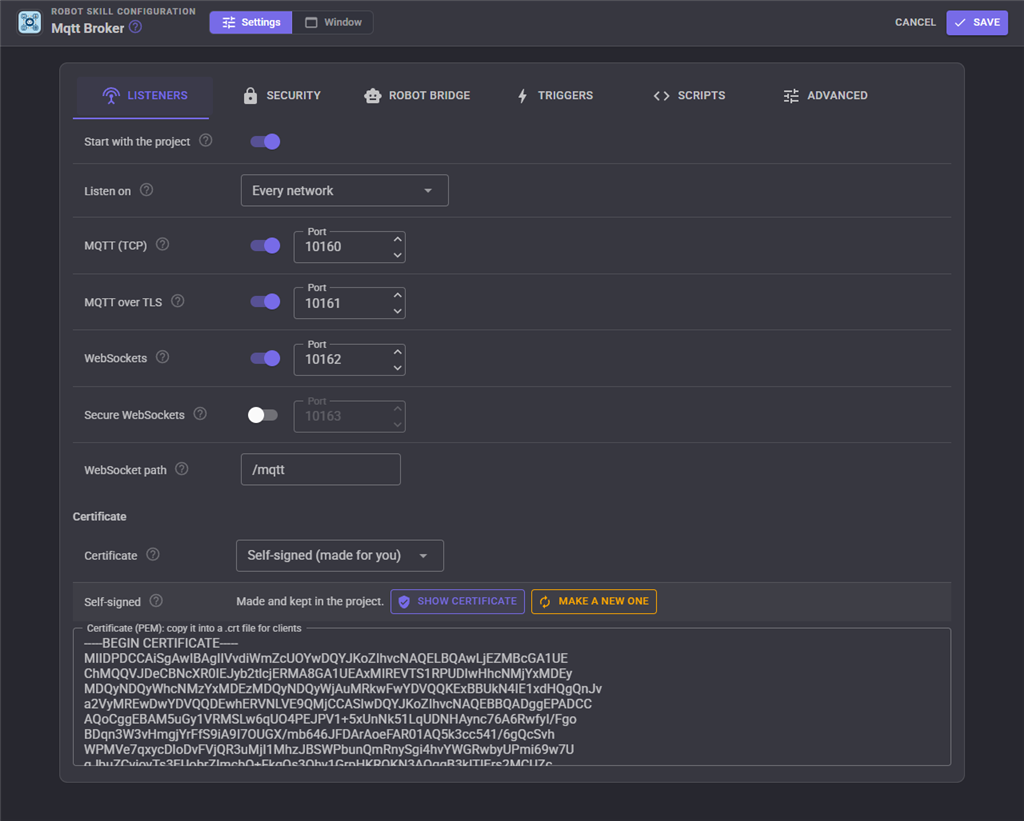Click help icon for Secure WebSockets

(x=200, y=413)
